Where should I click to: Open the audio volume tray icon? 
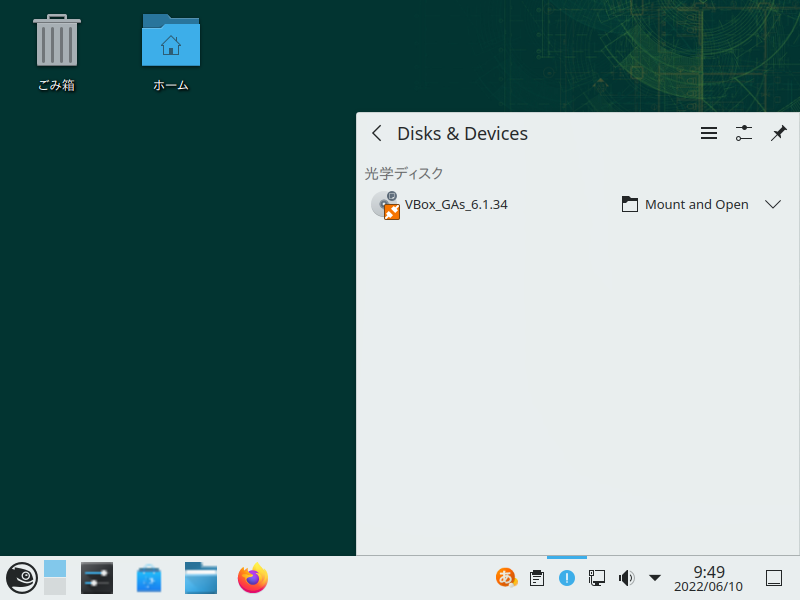tap(627, 578)
